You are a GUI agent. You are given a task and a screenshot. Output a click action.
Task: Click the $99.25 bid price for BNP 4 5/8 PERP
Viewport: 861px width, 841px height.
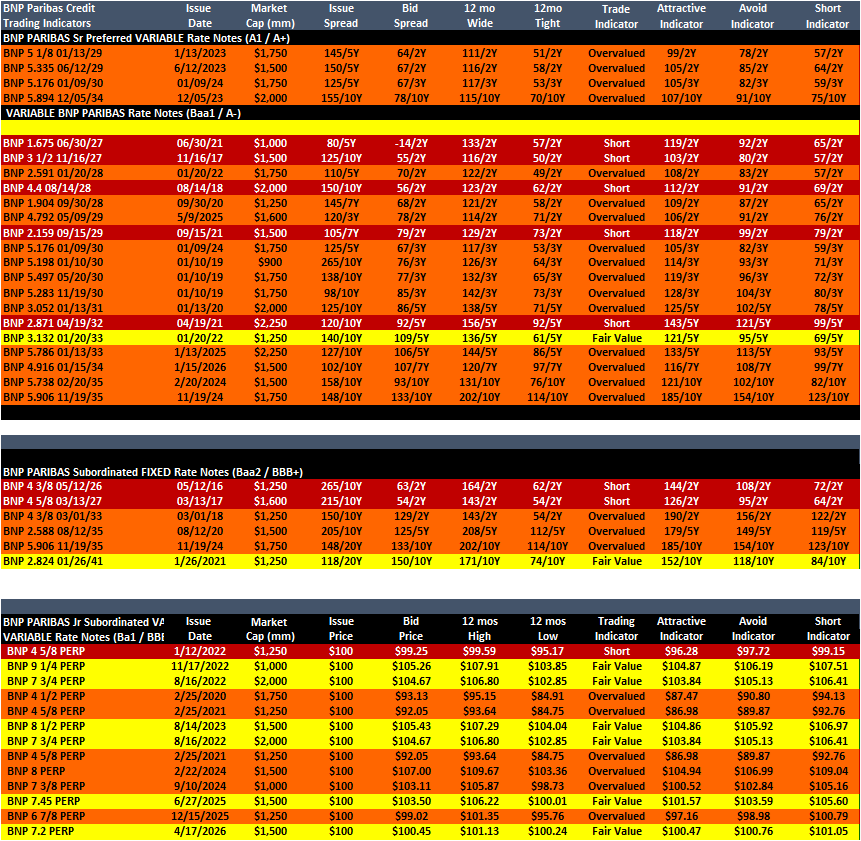[411, 652]
